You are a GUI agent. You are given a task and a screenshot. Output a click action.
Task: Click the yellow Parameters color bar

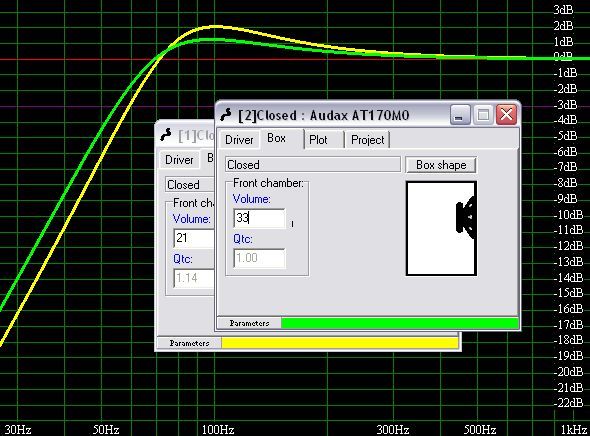click(x=340, y=343)
